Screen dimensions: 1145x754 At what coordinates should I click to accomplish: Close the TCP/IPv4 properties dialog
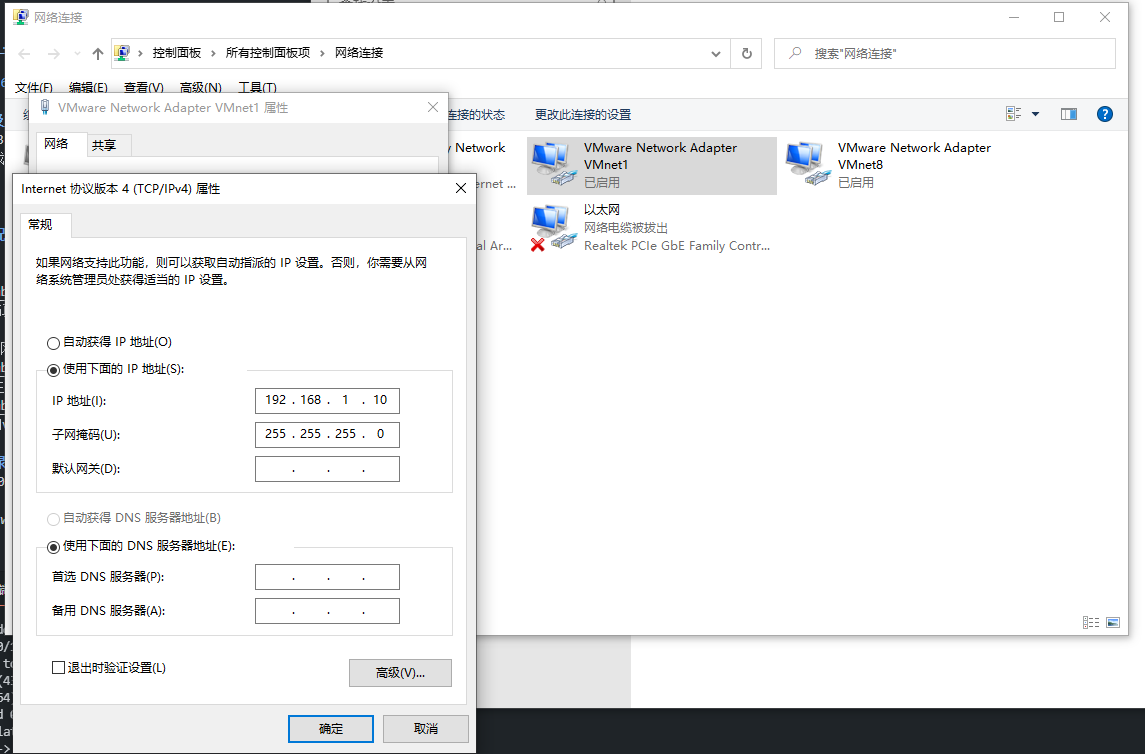point(461,188)
